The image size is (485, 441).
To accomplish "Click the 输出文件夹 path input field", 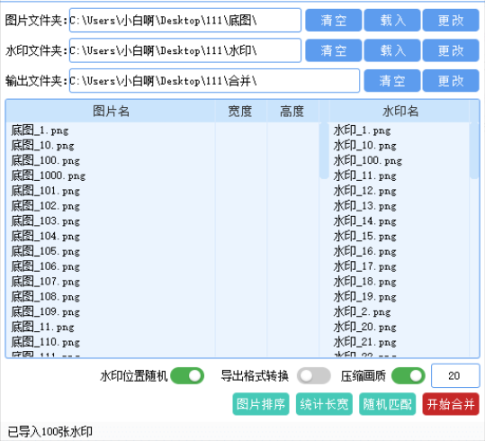I will tap(214, 81).
